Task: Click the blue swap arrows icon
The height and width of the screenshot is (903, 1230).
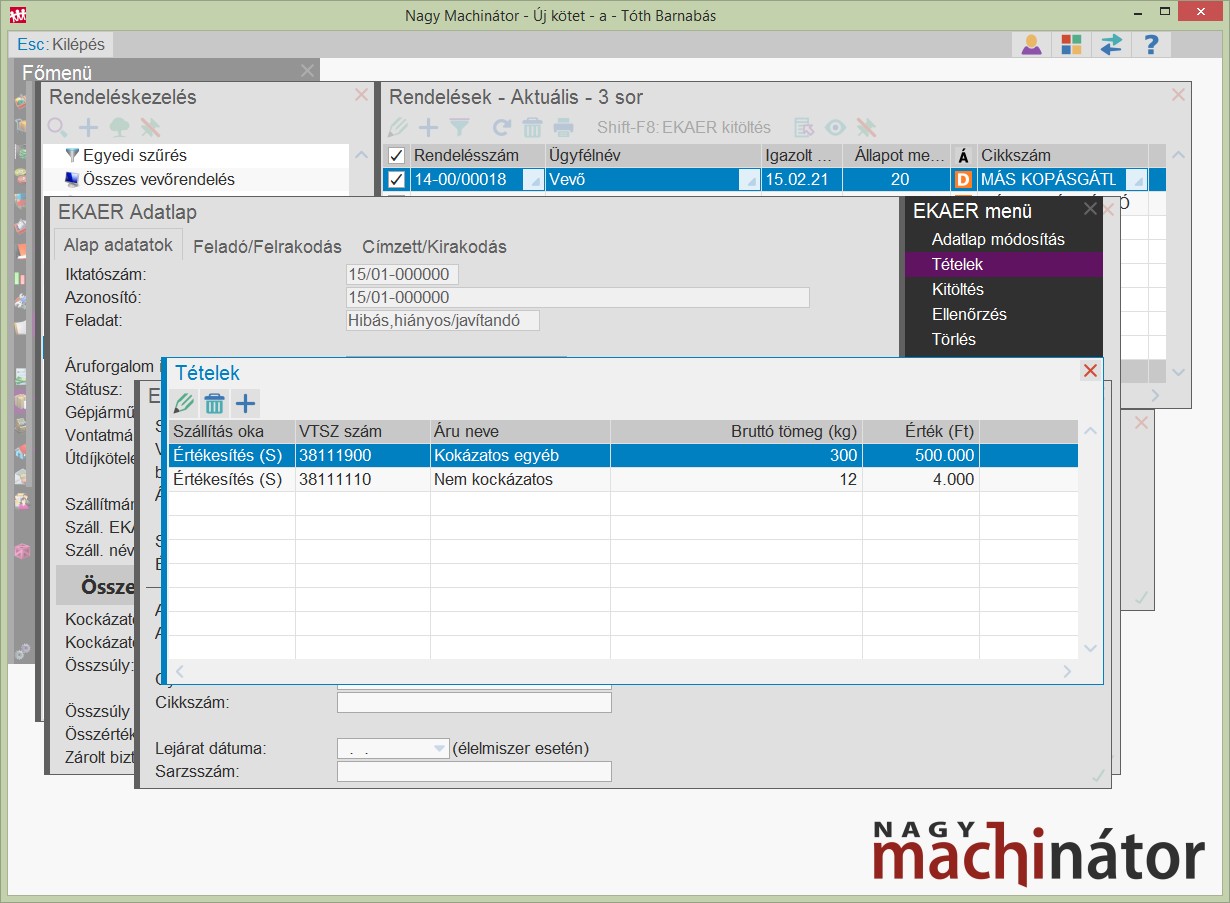Action: click(x=1111, y=45)
